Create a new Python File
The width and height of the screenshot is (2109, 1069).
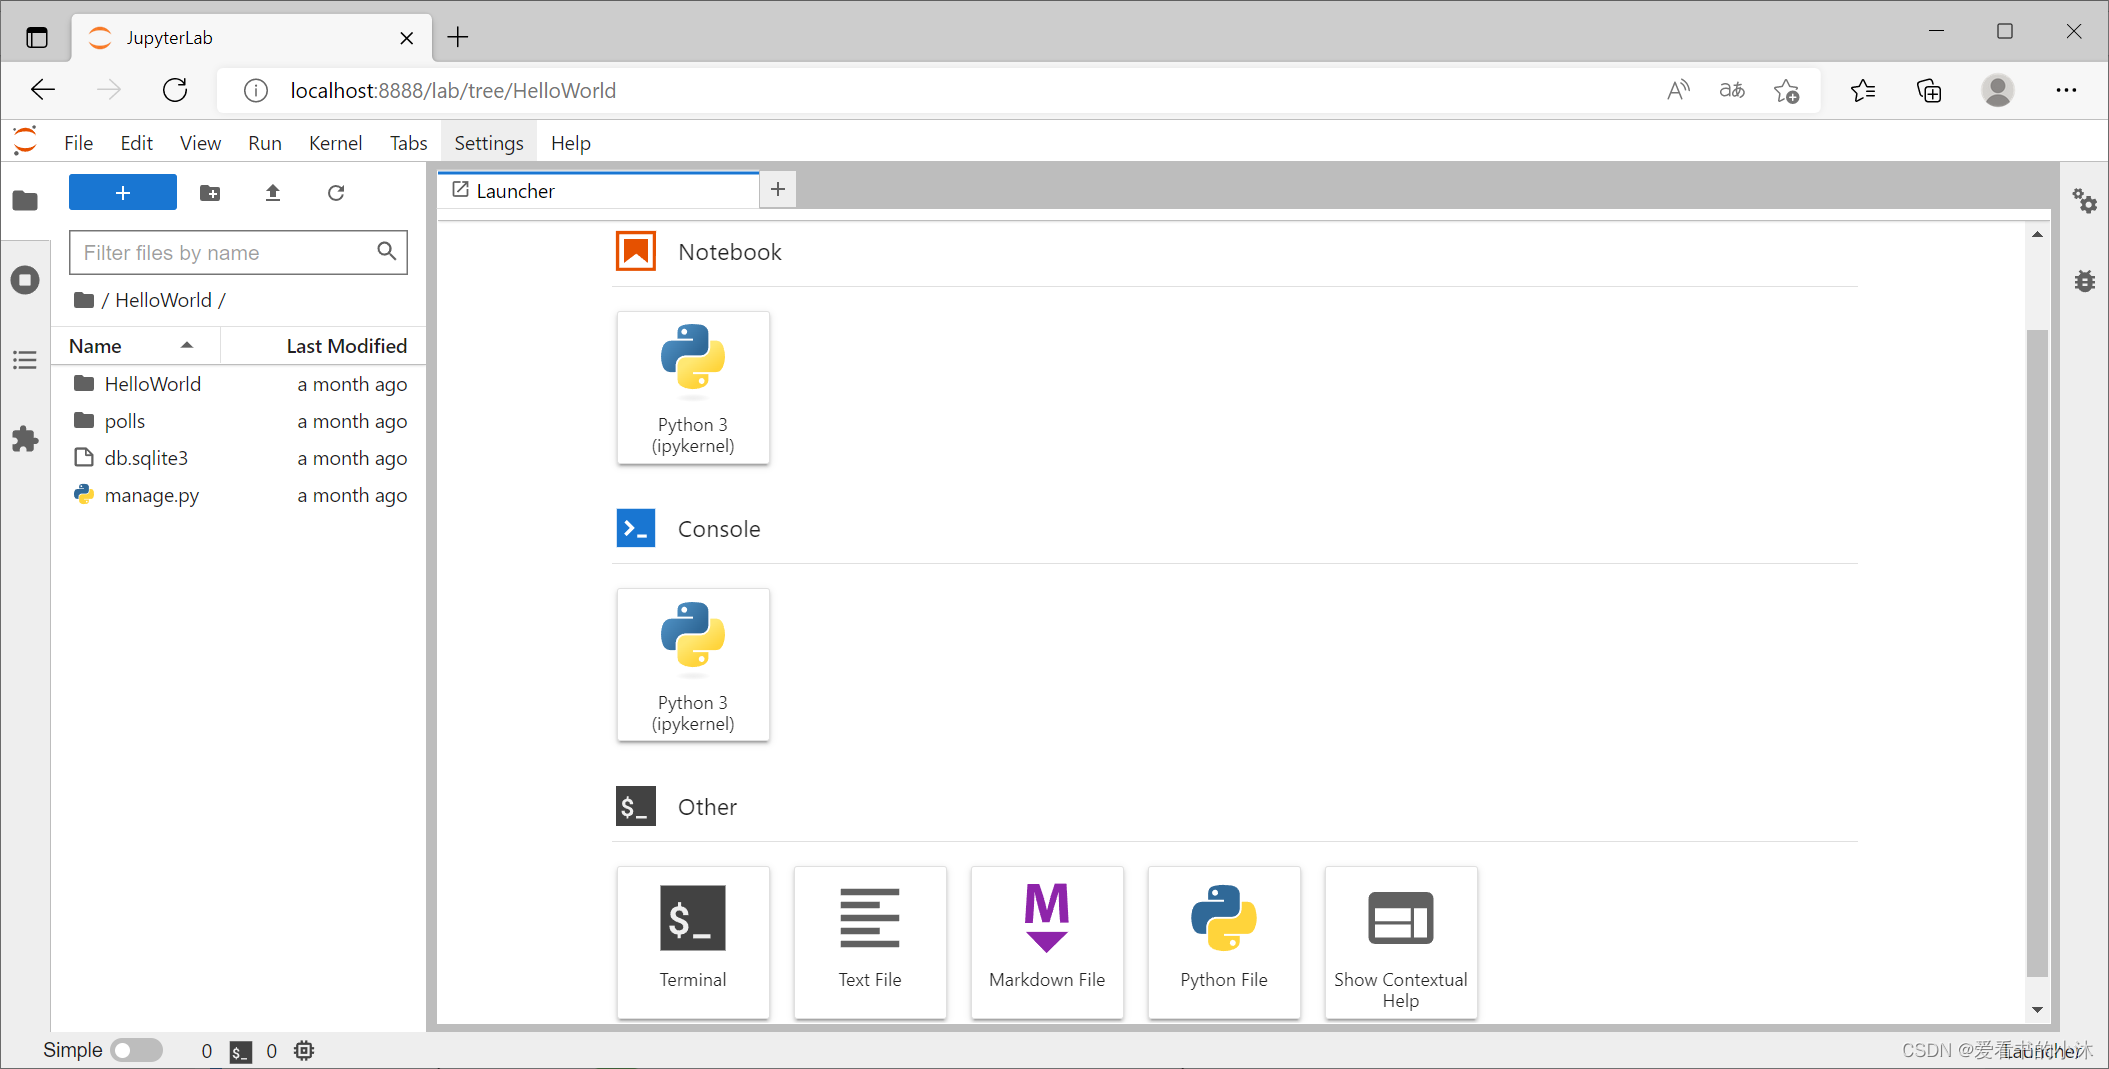click(x=1224, y=943)
